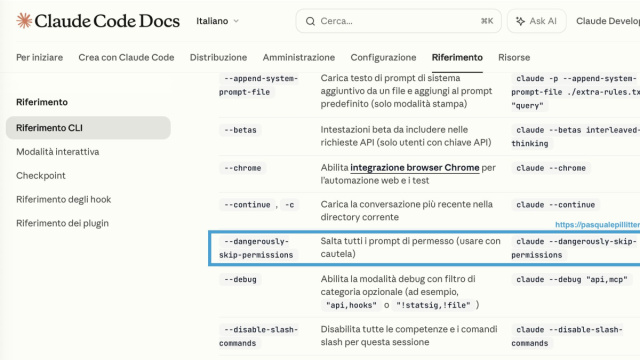This screenshot has height=360, width=640.
Task: Click the claude --disable-slash-commands example
Action: 569,336
